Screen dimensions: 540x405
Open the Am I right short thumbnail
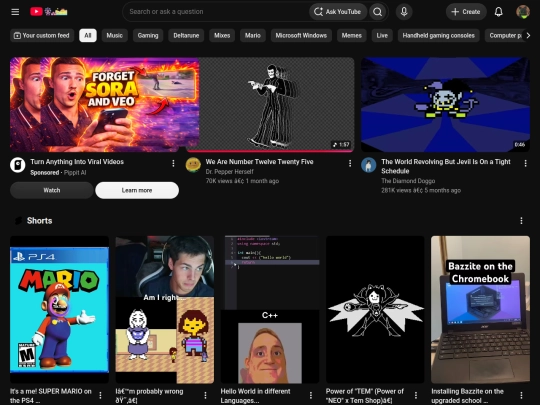165,310
